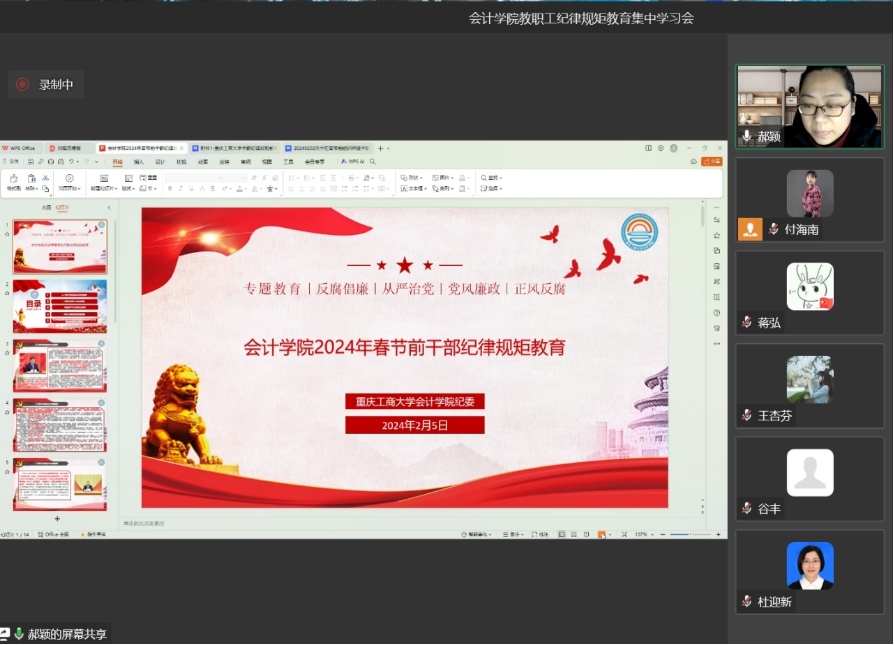Image resolution: width=894 pixels, height=645 pixels.
Task: Click the 录制中 recording indicator
Action: point(45,85)
